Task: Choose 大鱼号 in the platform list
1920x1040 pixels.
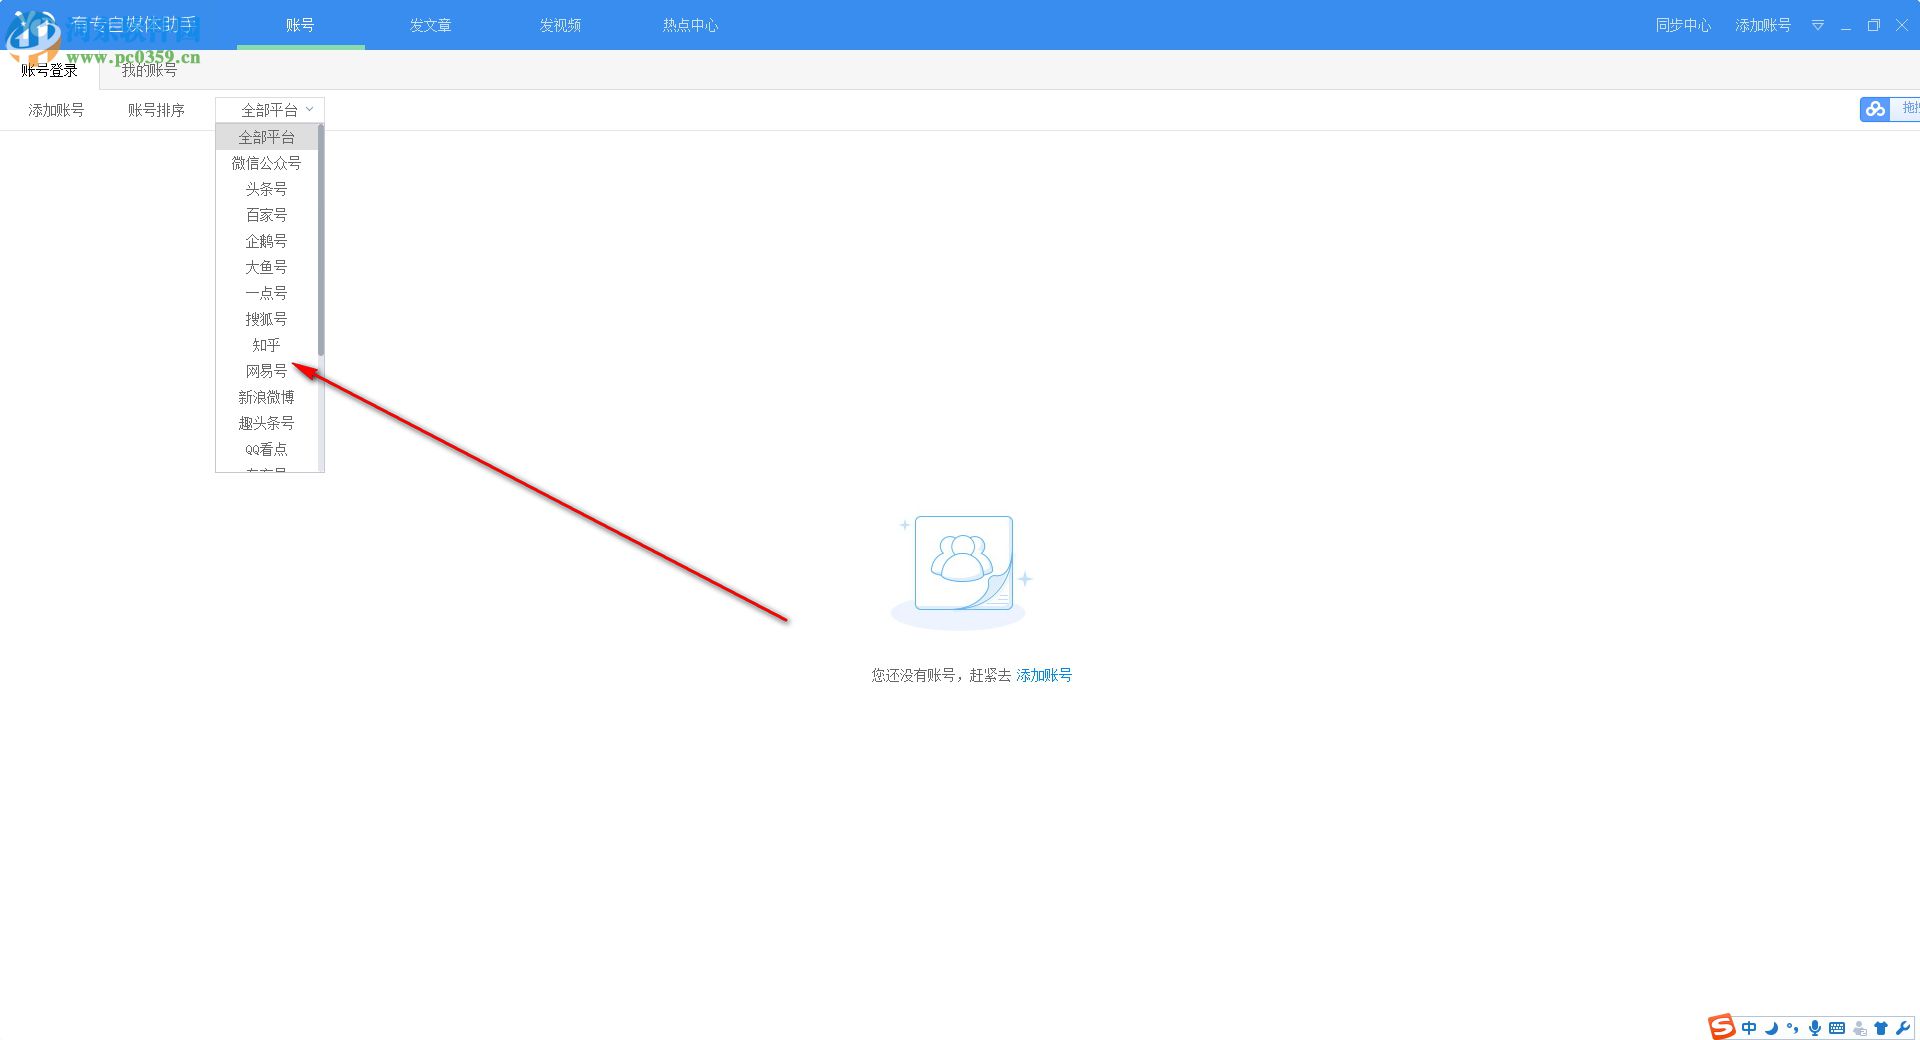Action: tap(267, 267)
